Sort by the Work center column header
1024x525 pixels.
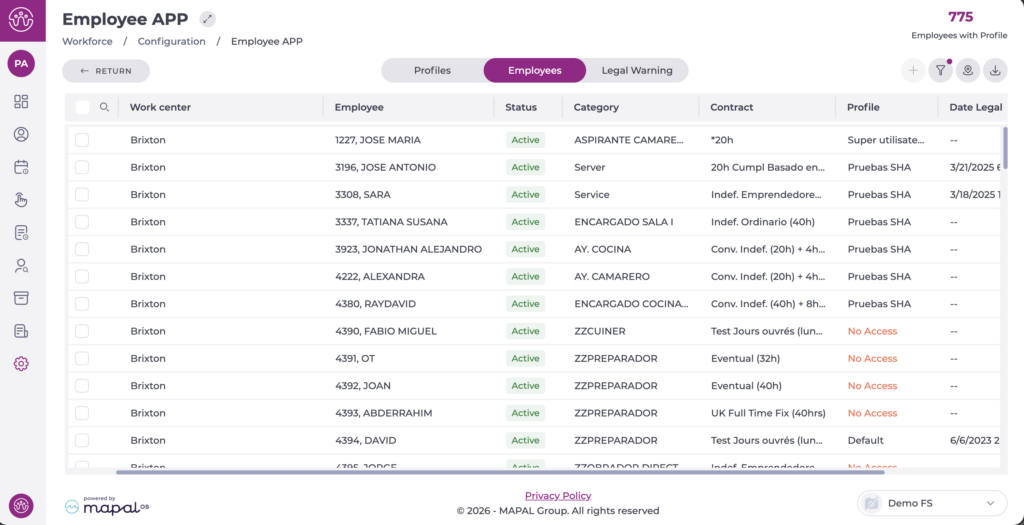click(x=160, y=107)
